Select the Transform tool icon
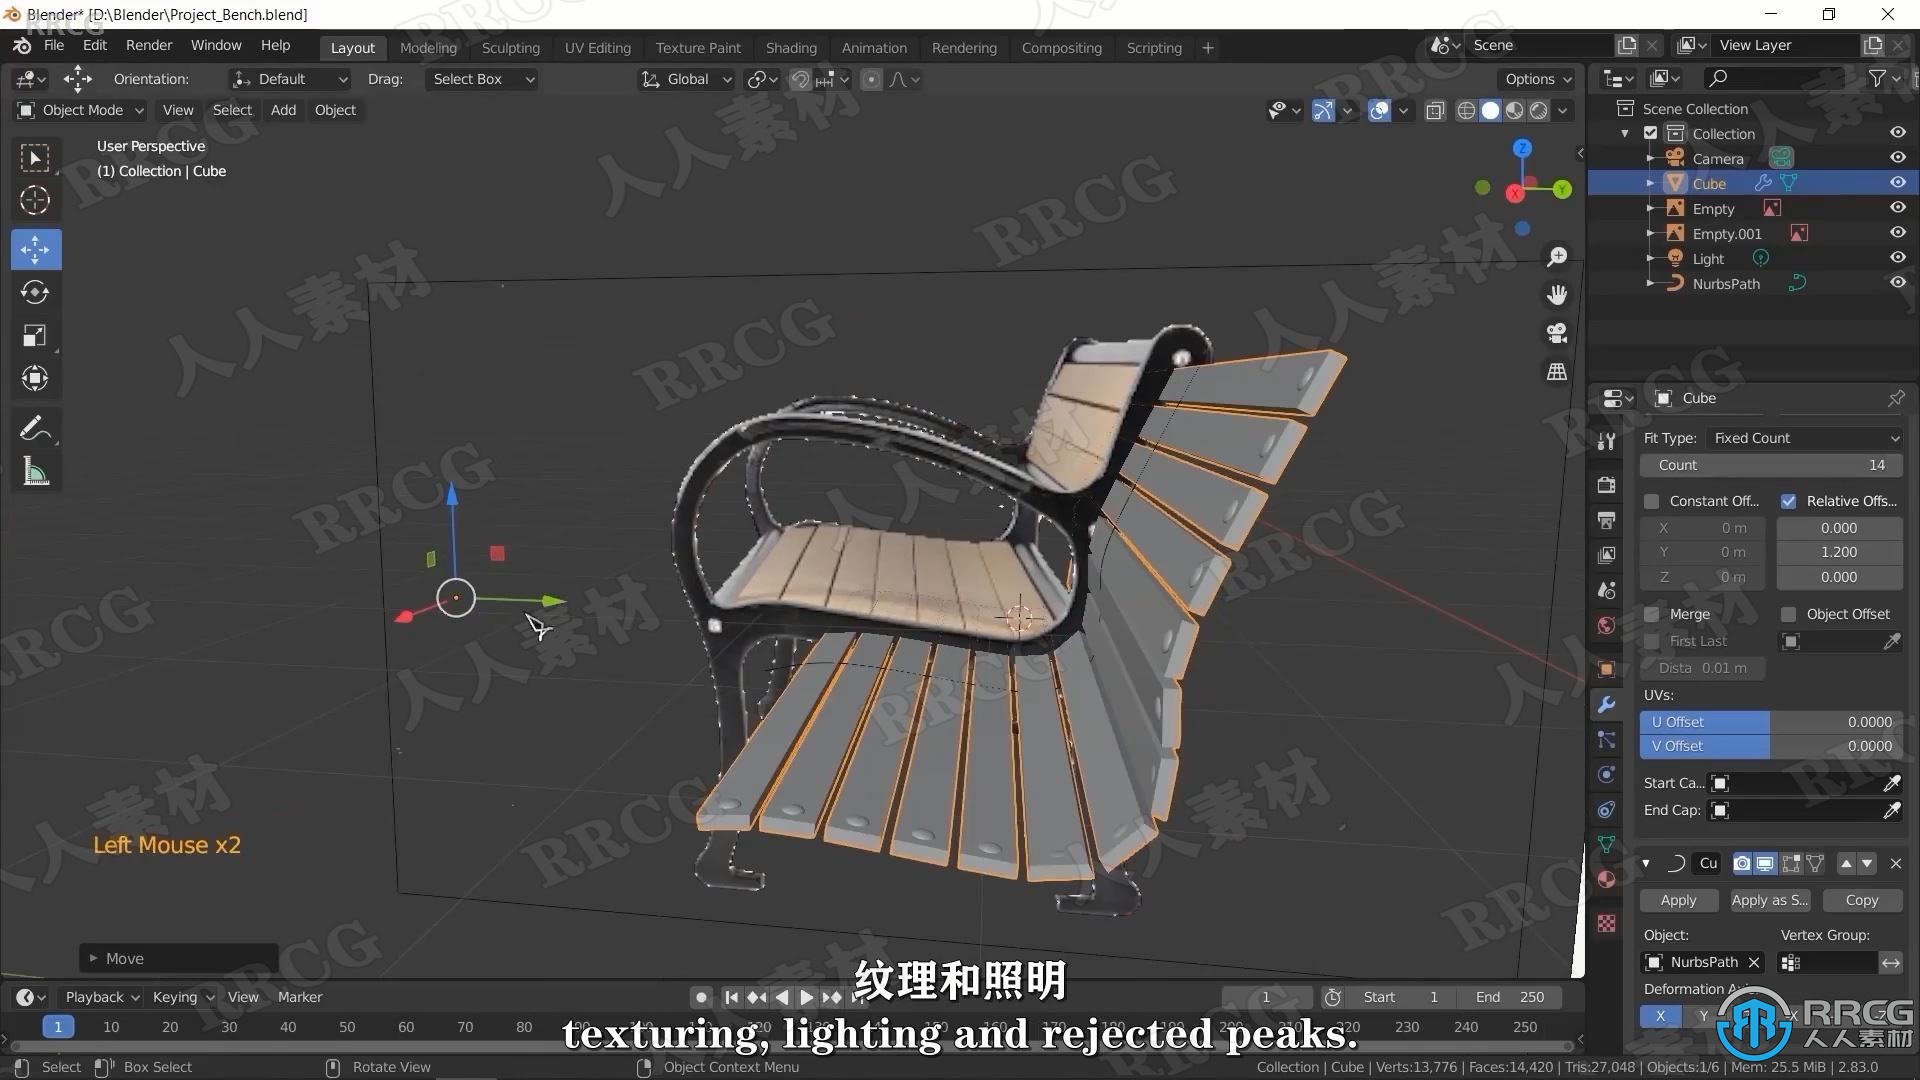Viewport: 1920px width, 1080px height. (34, 378)
